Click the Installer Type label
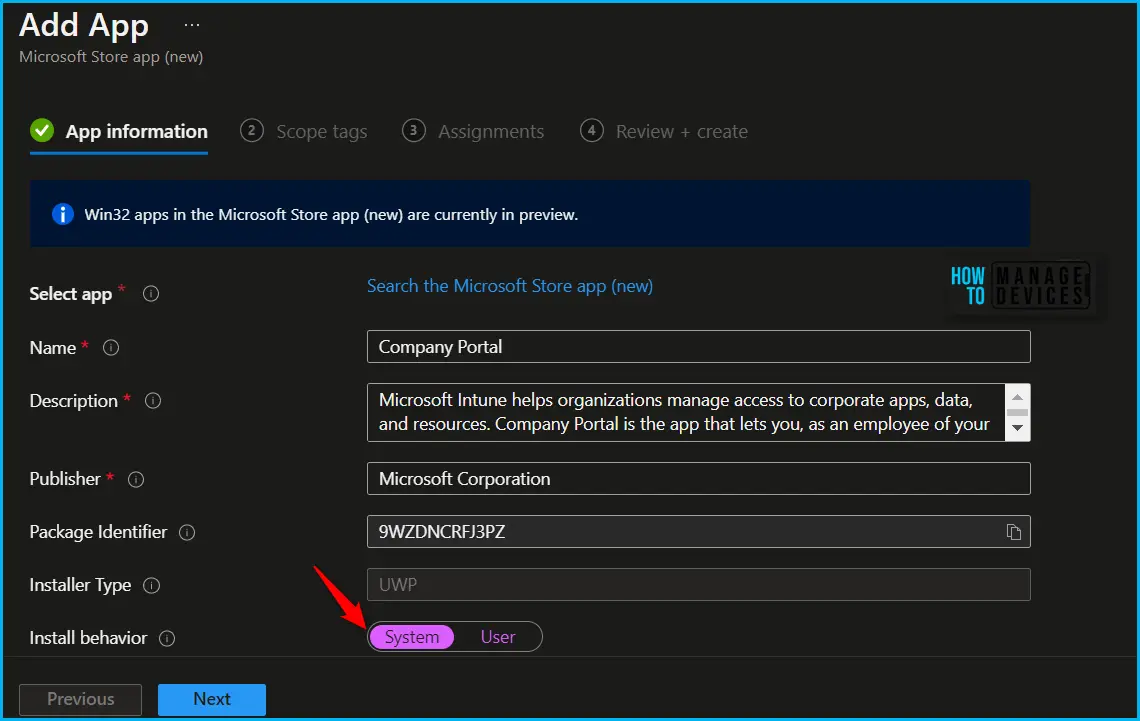The height and width of the screenshot is (721, 1140). pos(80,585)
